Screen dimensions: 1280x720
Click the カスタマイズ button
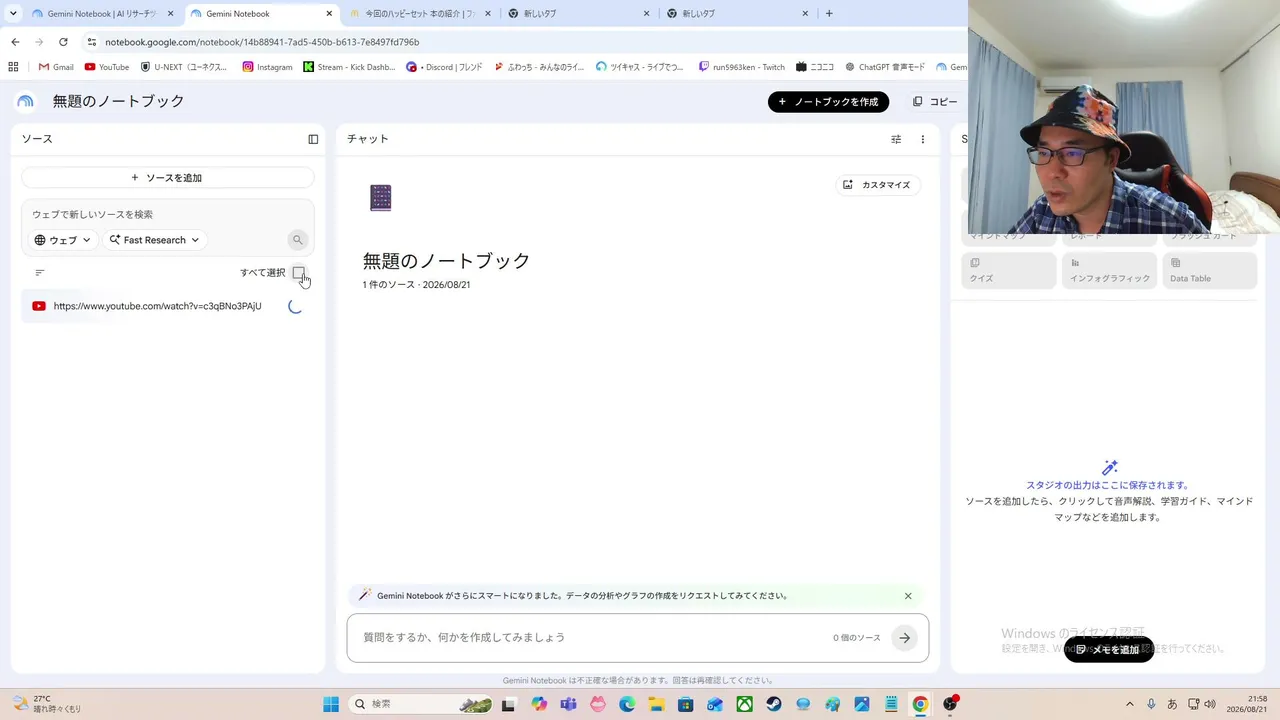(x=878, y=185)
